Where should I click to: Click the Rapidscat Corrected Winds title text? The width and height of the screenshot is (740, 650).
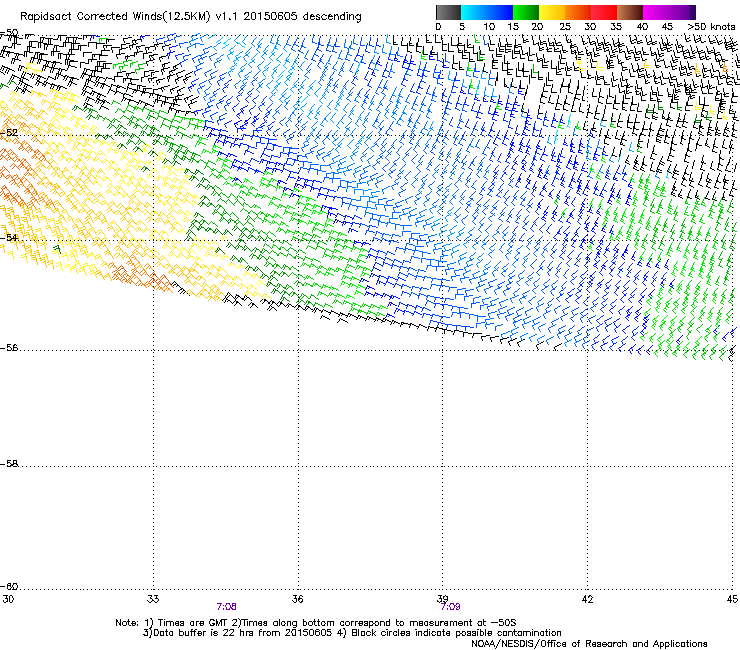point(191,17)
